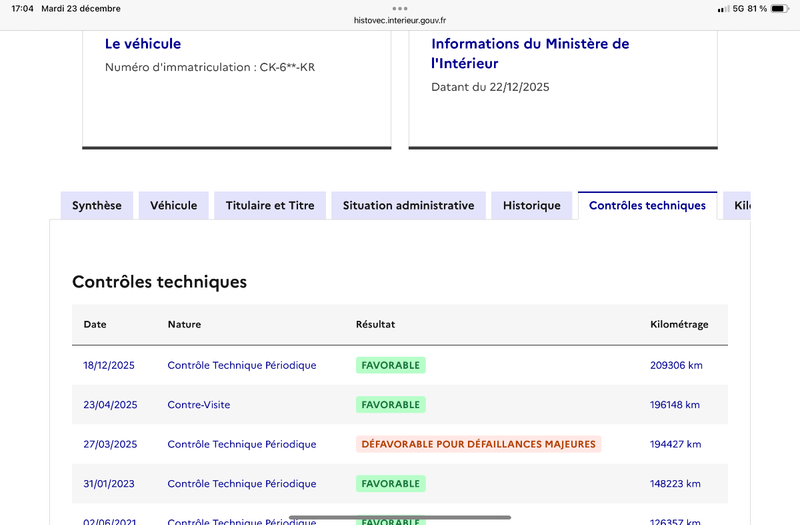Select the 31/01/2023 inspection date

pos(109,484)
